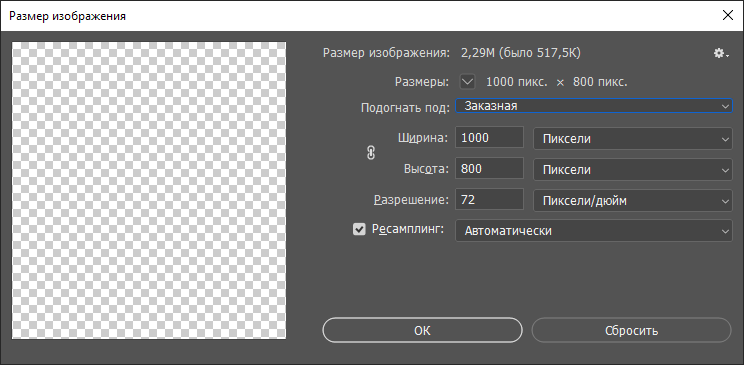Click the Высота value field showing 800

(490, 168)
